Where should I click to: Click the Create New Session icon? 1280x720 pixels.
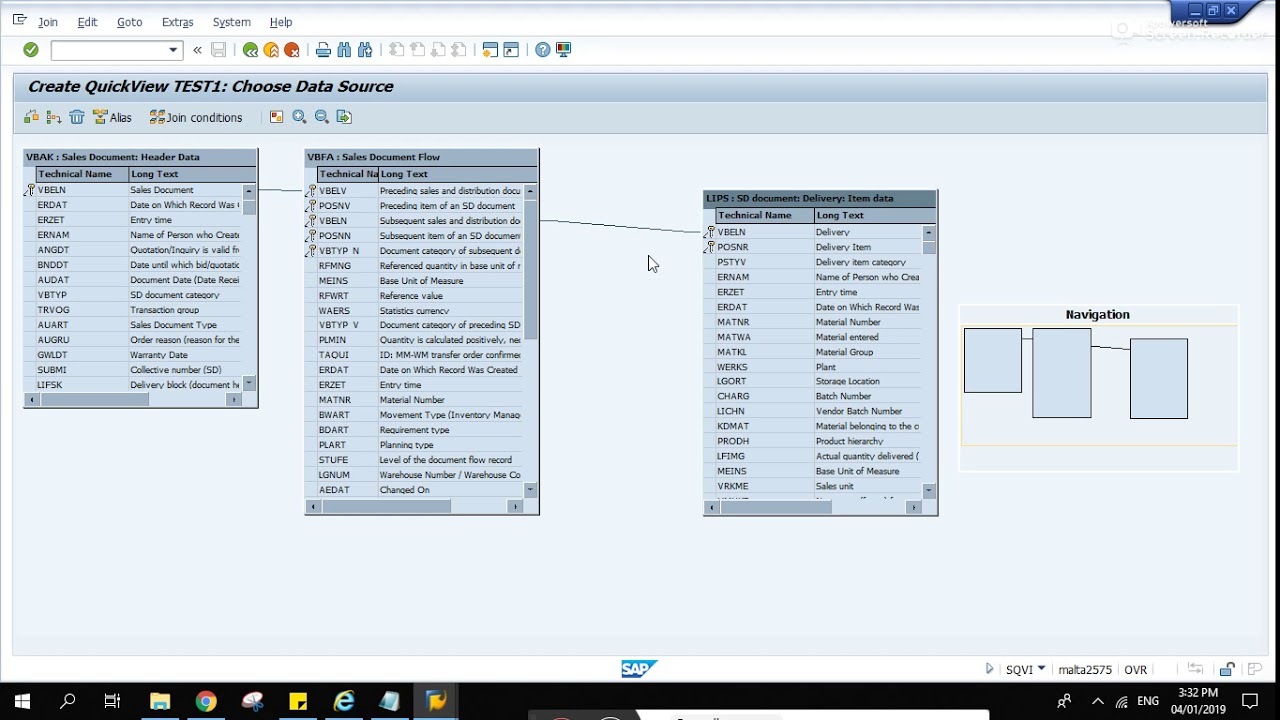(x=490, y=50)
